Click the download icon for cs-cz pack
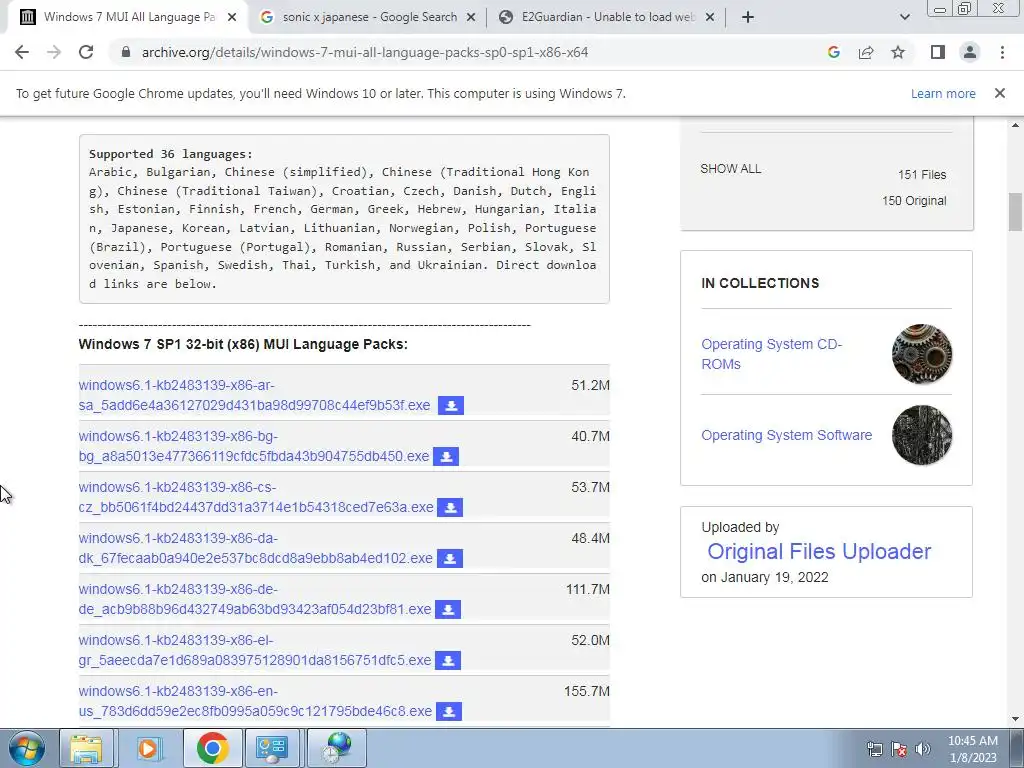Image resolution: width=1024 pixels, height=768 pixels. coord(450,507)
